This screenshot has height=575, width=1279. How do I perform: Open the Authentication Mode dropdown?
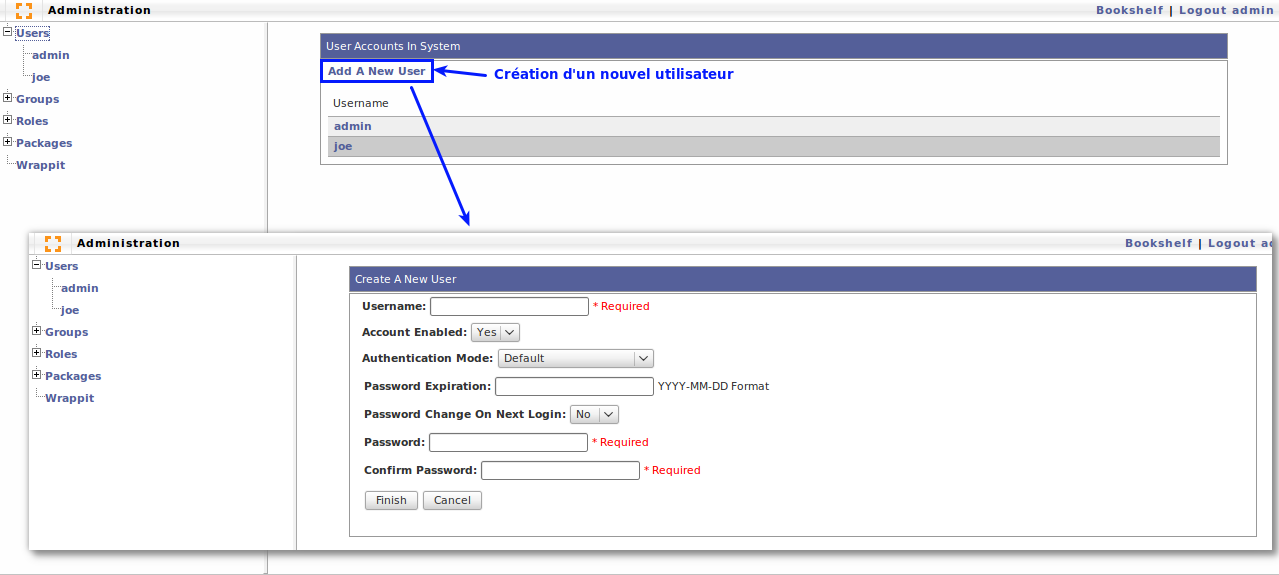(x=575, y=358)
